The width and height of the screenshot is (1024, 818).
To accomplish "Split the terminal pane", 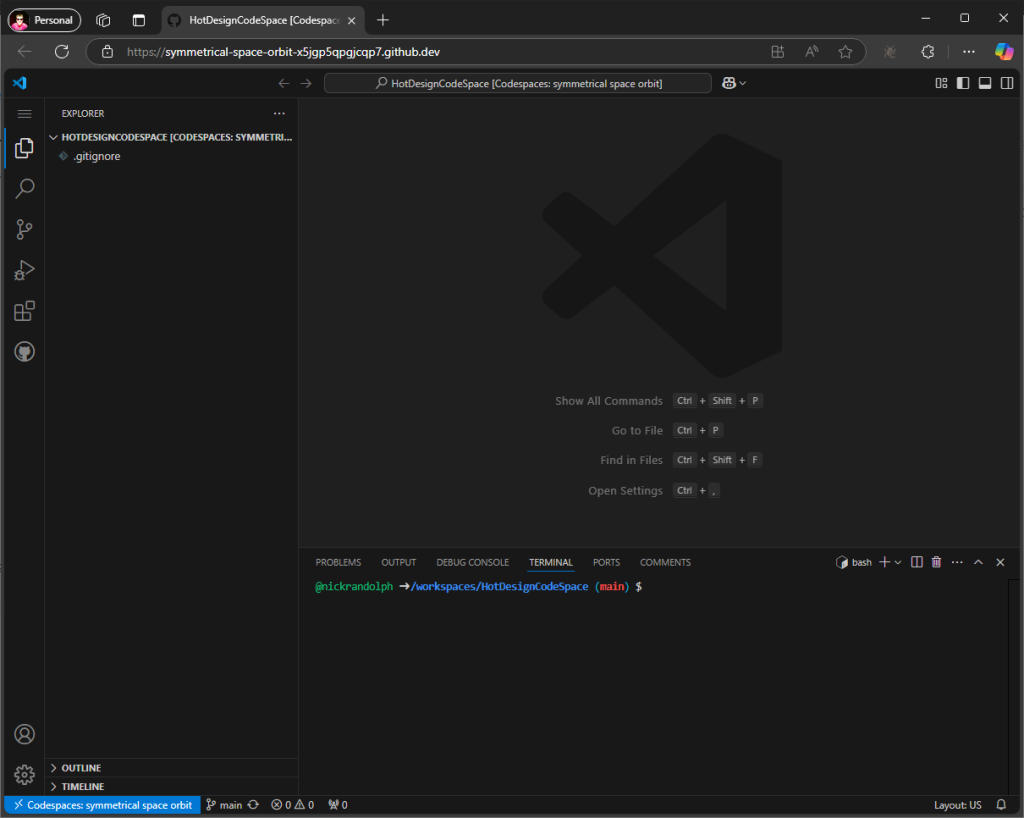I will click(x=916, y=562).
